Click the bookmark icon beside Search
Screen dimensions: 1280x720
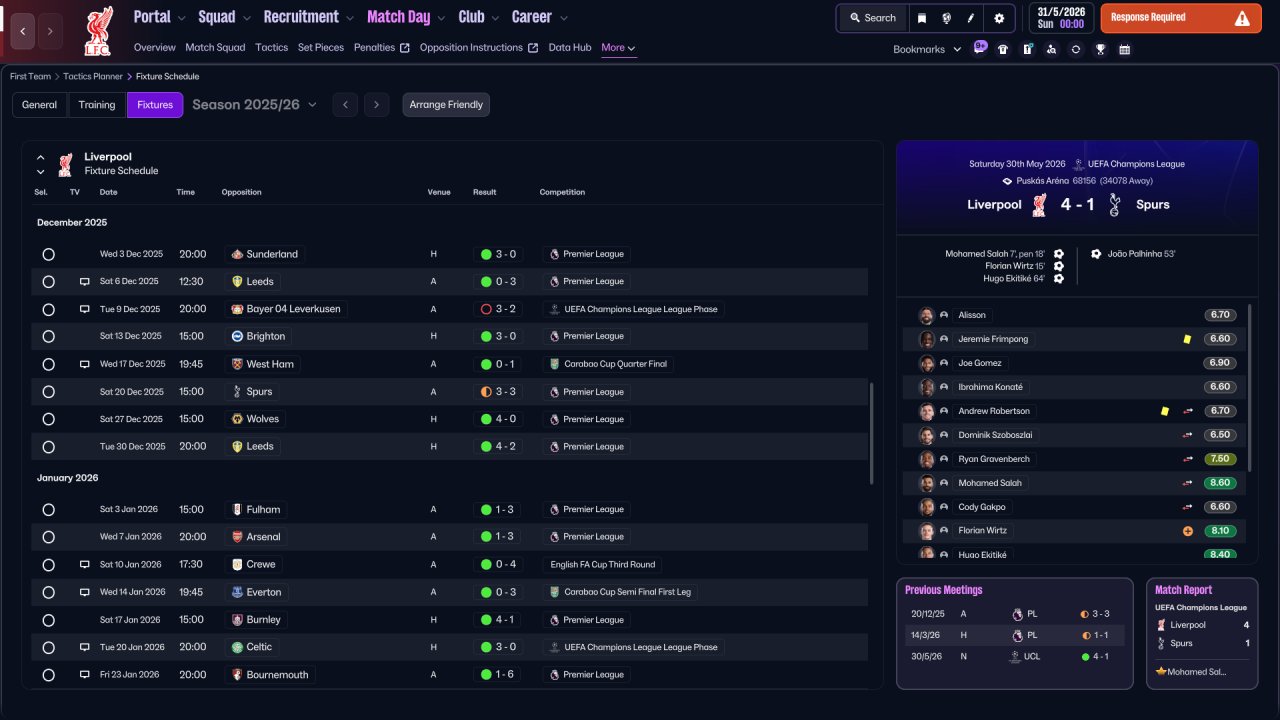(x=922, y=18)
